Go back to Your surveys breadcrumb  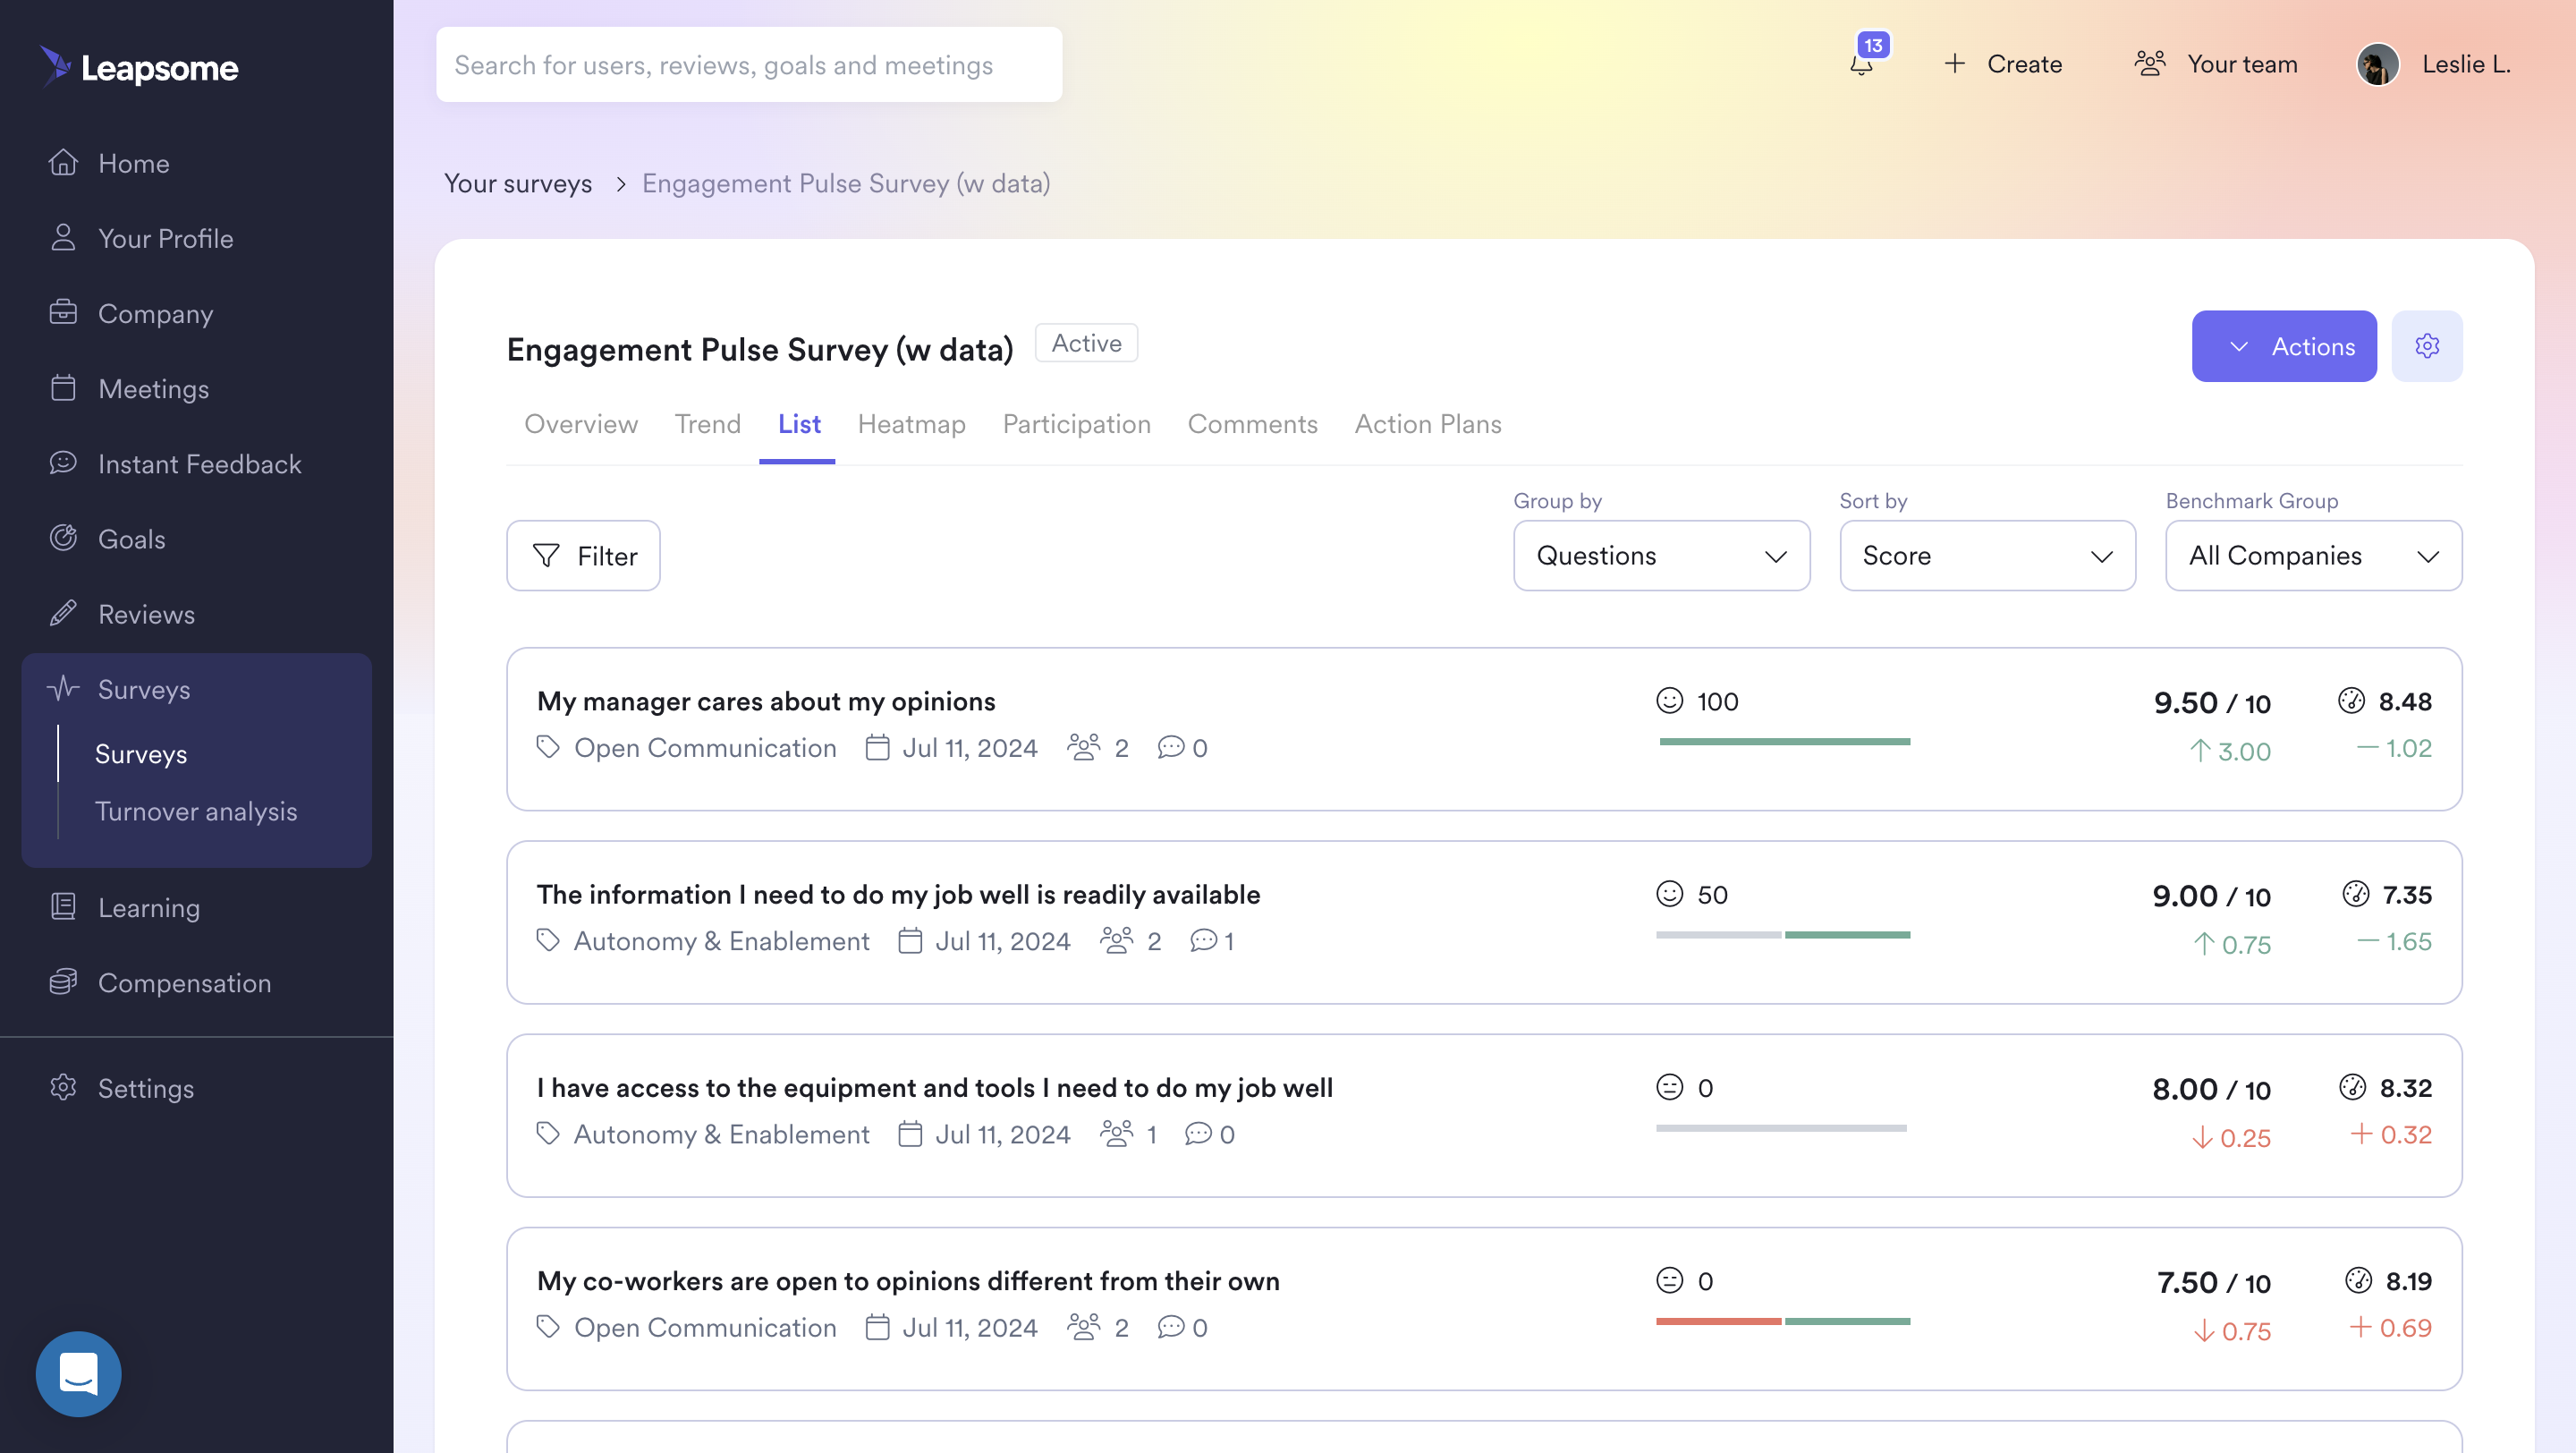click(x=518, y=184)
